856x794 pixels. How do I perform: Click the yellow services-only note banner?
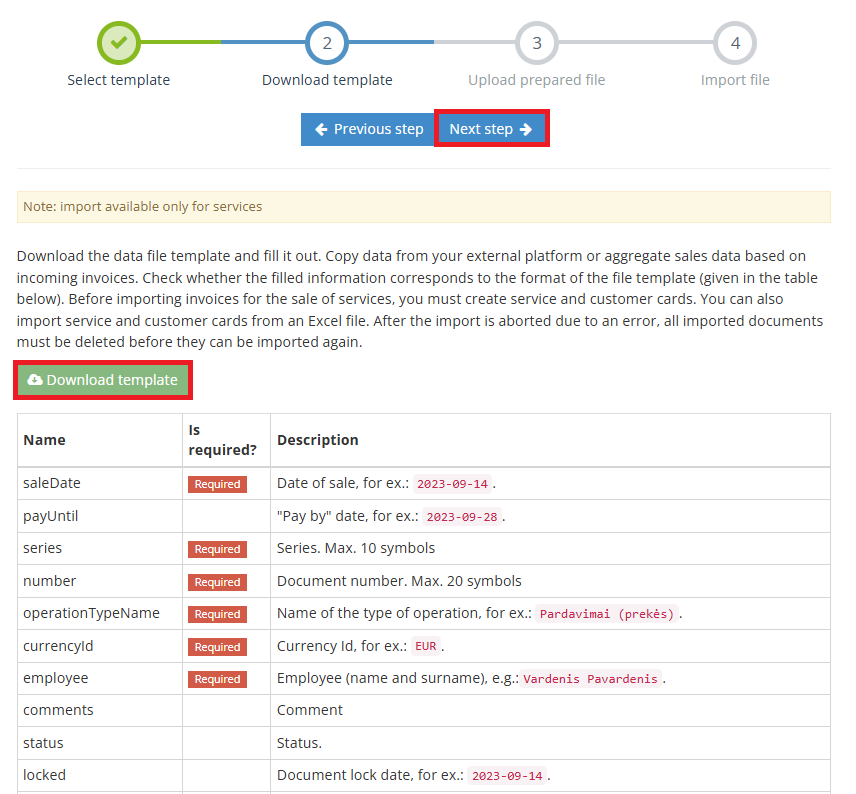pyautogui.click(x=423, y=207)
